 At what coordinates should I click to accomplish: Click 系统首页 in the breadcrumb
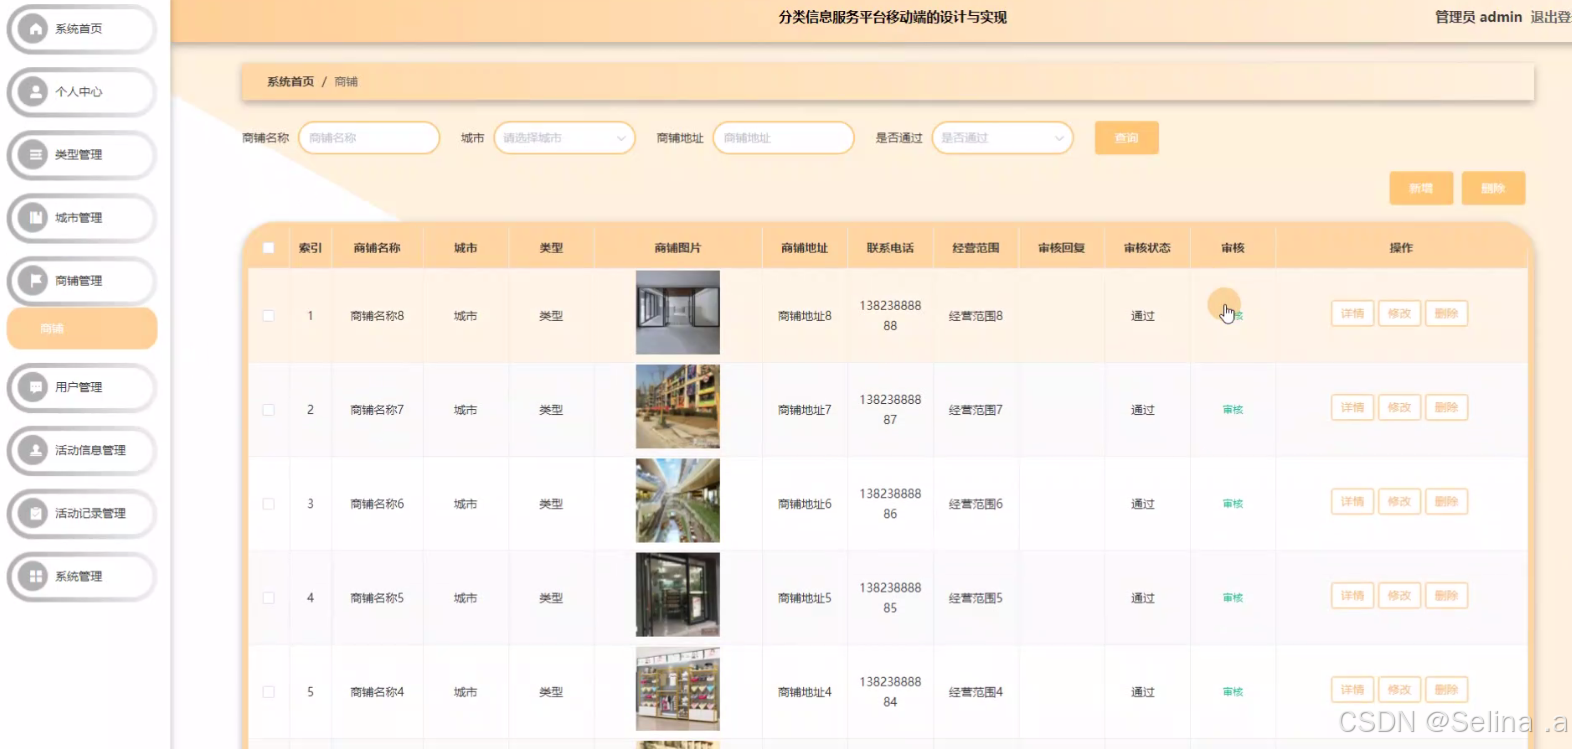290,82
